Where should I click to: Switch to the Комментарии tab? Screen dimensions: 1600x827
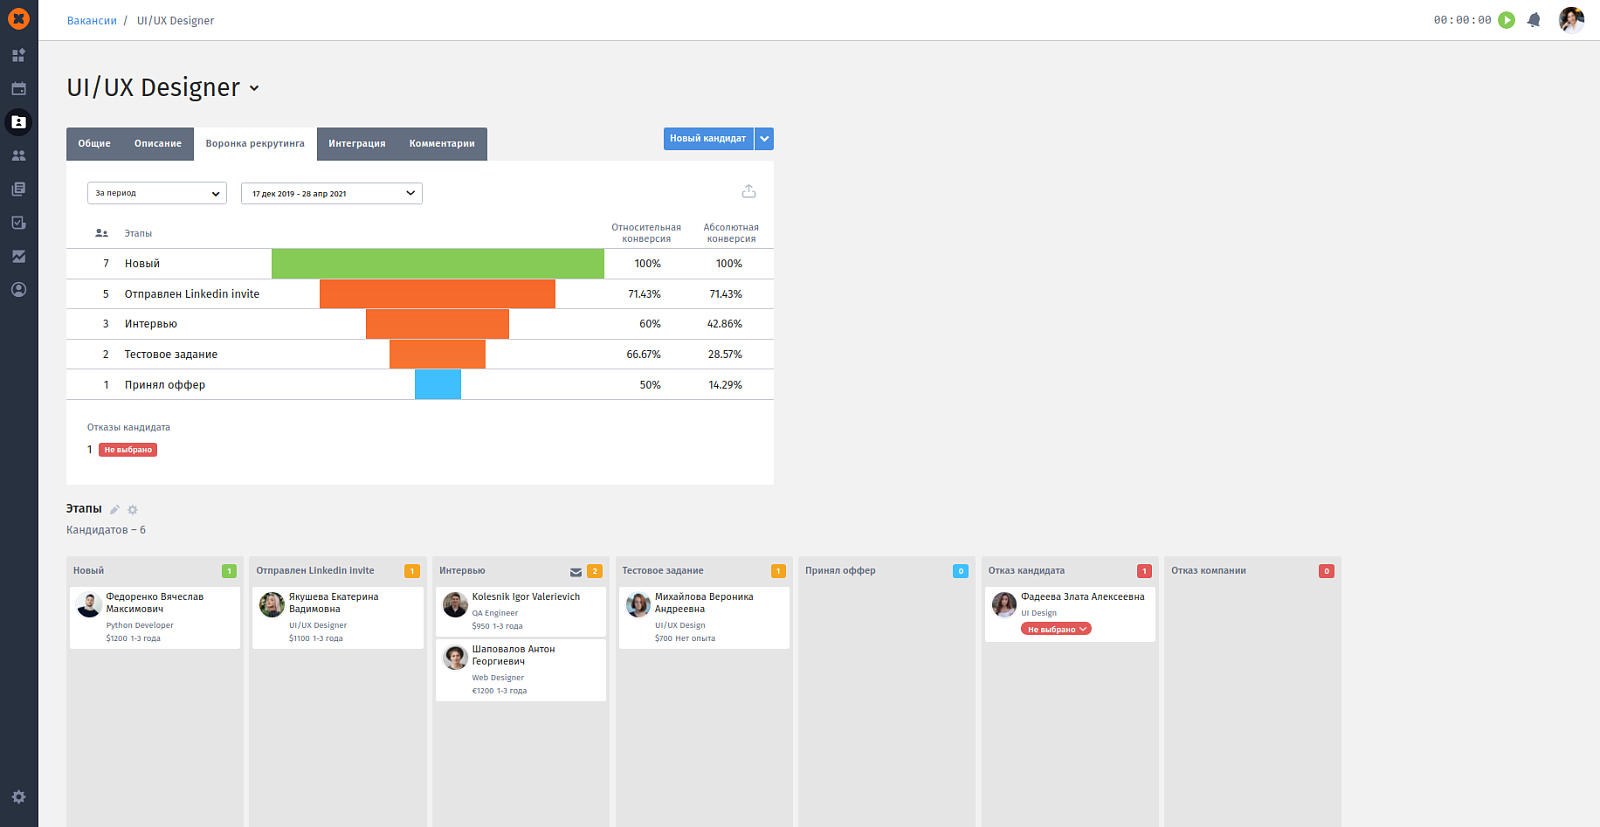pos(442,144)
